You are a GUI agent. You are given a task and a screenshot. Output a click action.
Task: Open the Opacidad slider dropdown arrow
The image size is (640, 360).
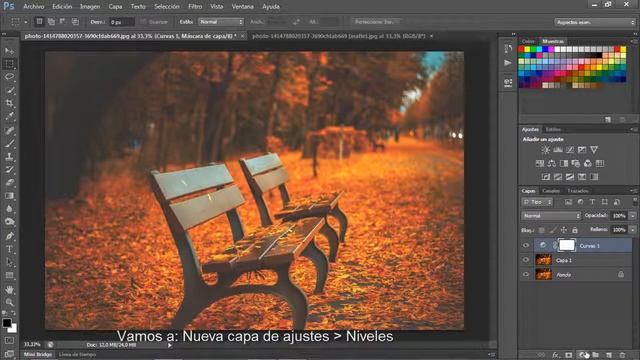pyautogui.click(x=633, y=216)
